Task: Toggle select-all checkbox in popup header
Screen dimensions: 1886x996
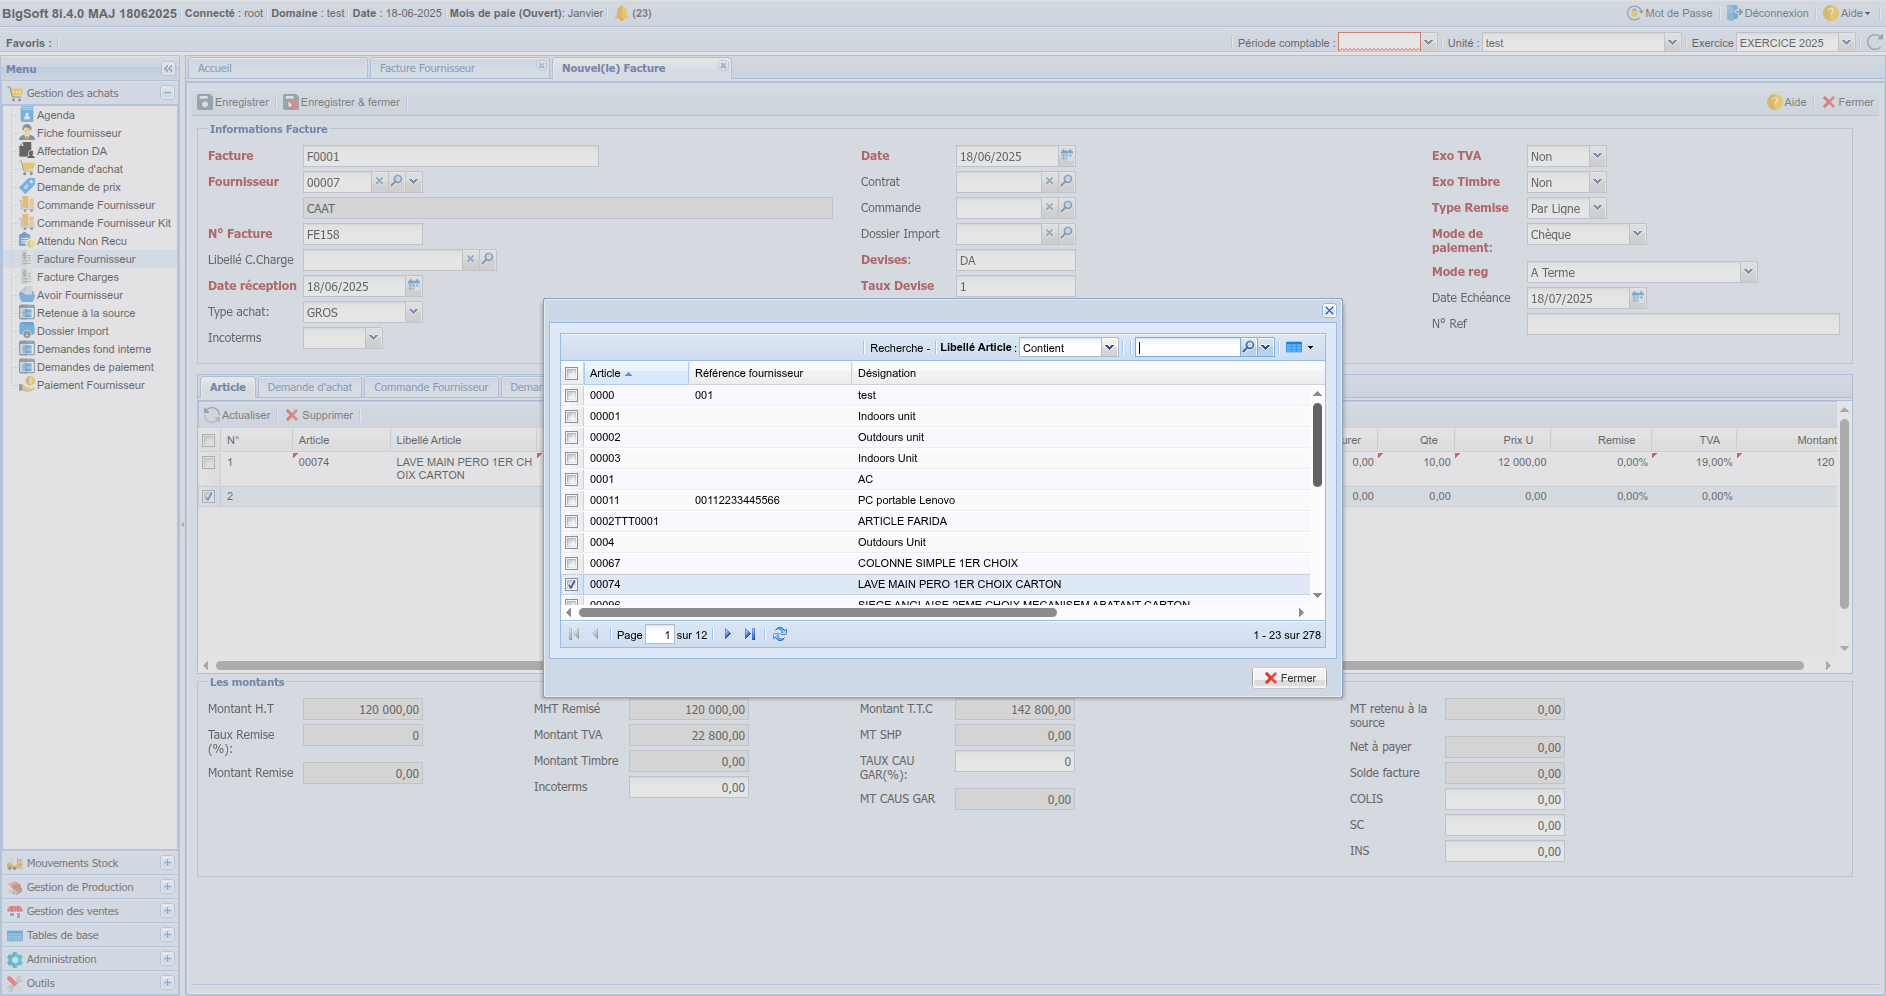Action: tap(572, 373)
